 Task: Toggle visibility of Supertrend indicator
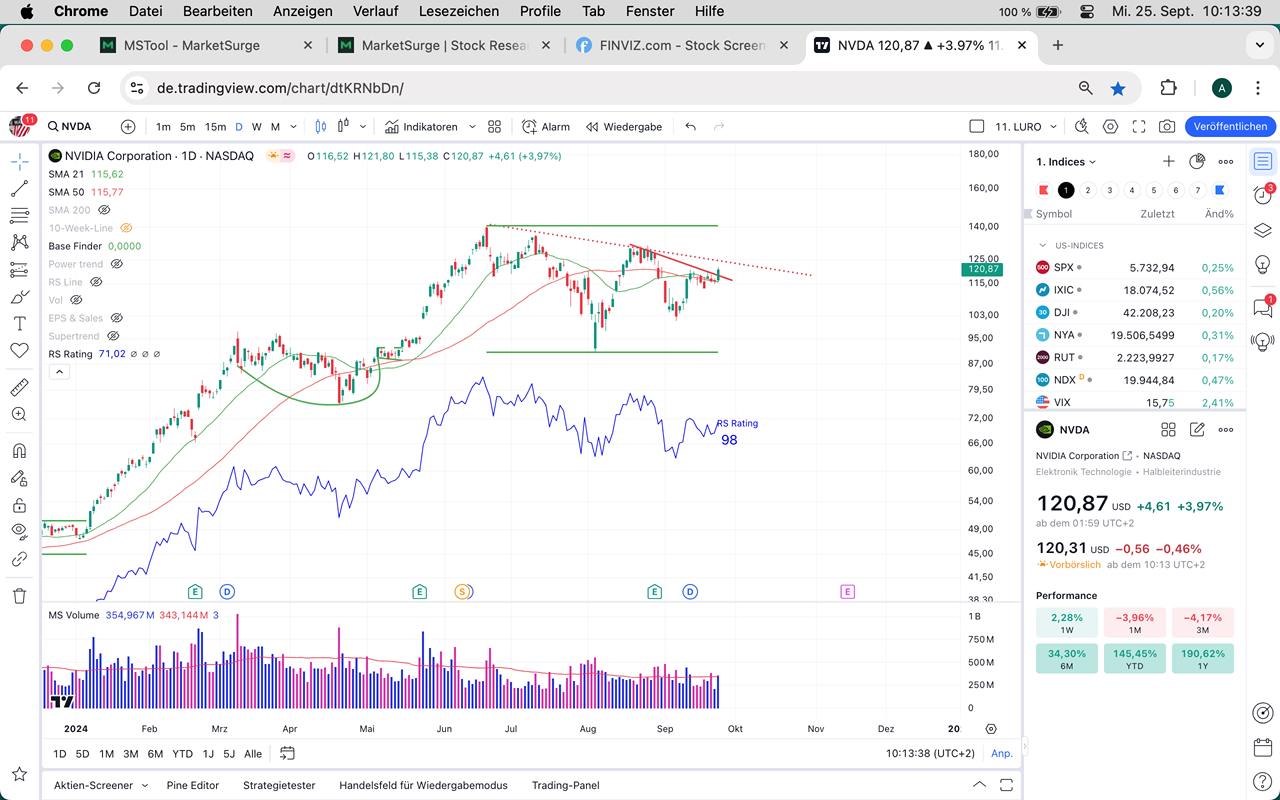click(x=113, y=336)
